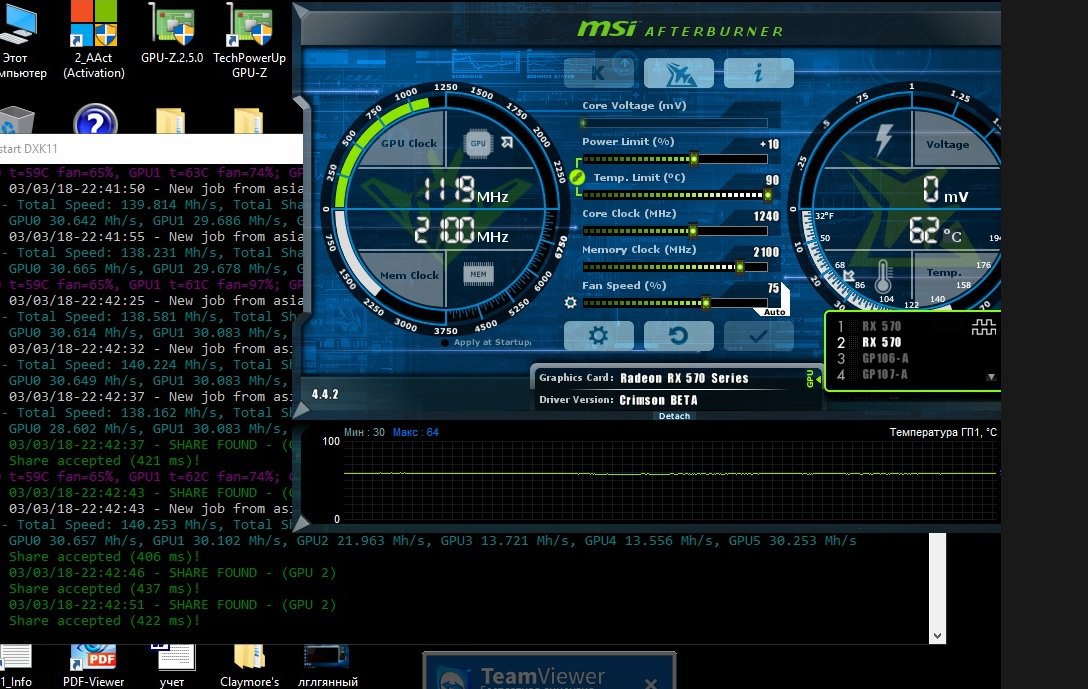Click the miner console scrollbar down arrow
Viewport: 1088px width, 689px height.
(x=937, y=635)
